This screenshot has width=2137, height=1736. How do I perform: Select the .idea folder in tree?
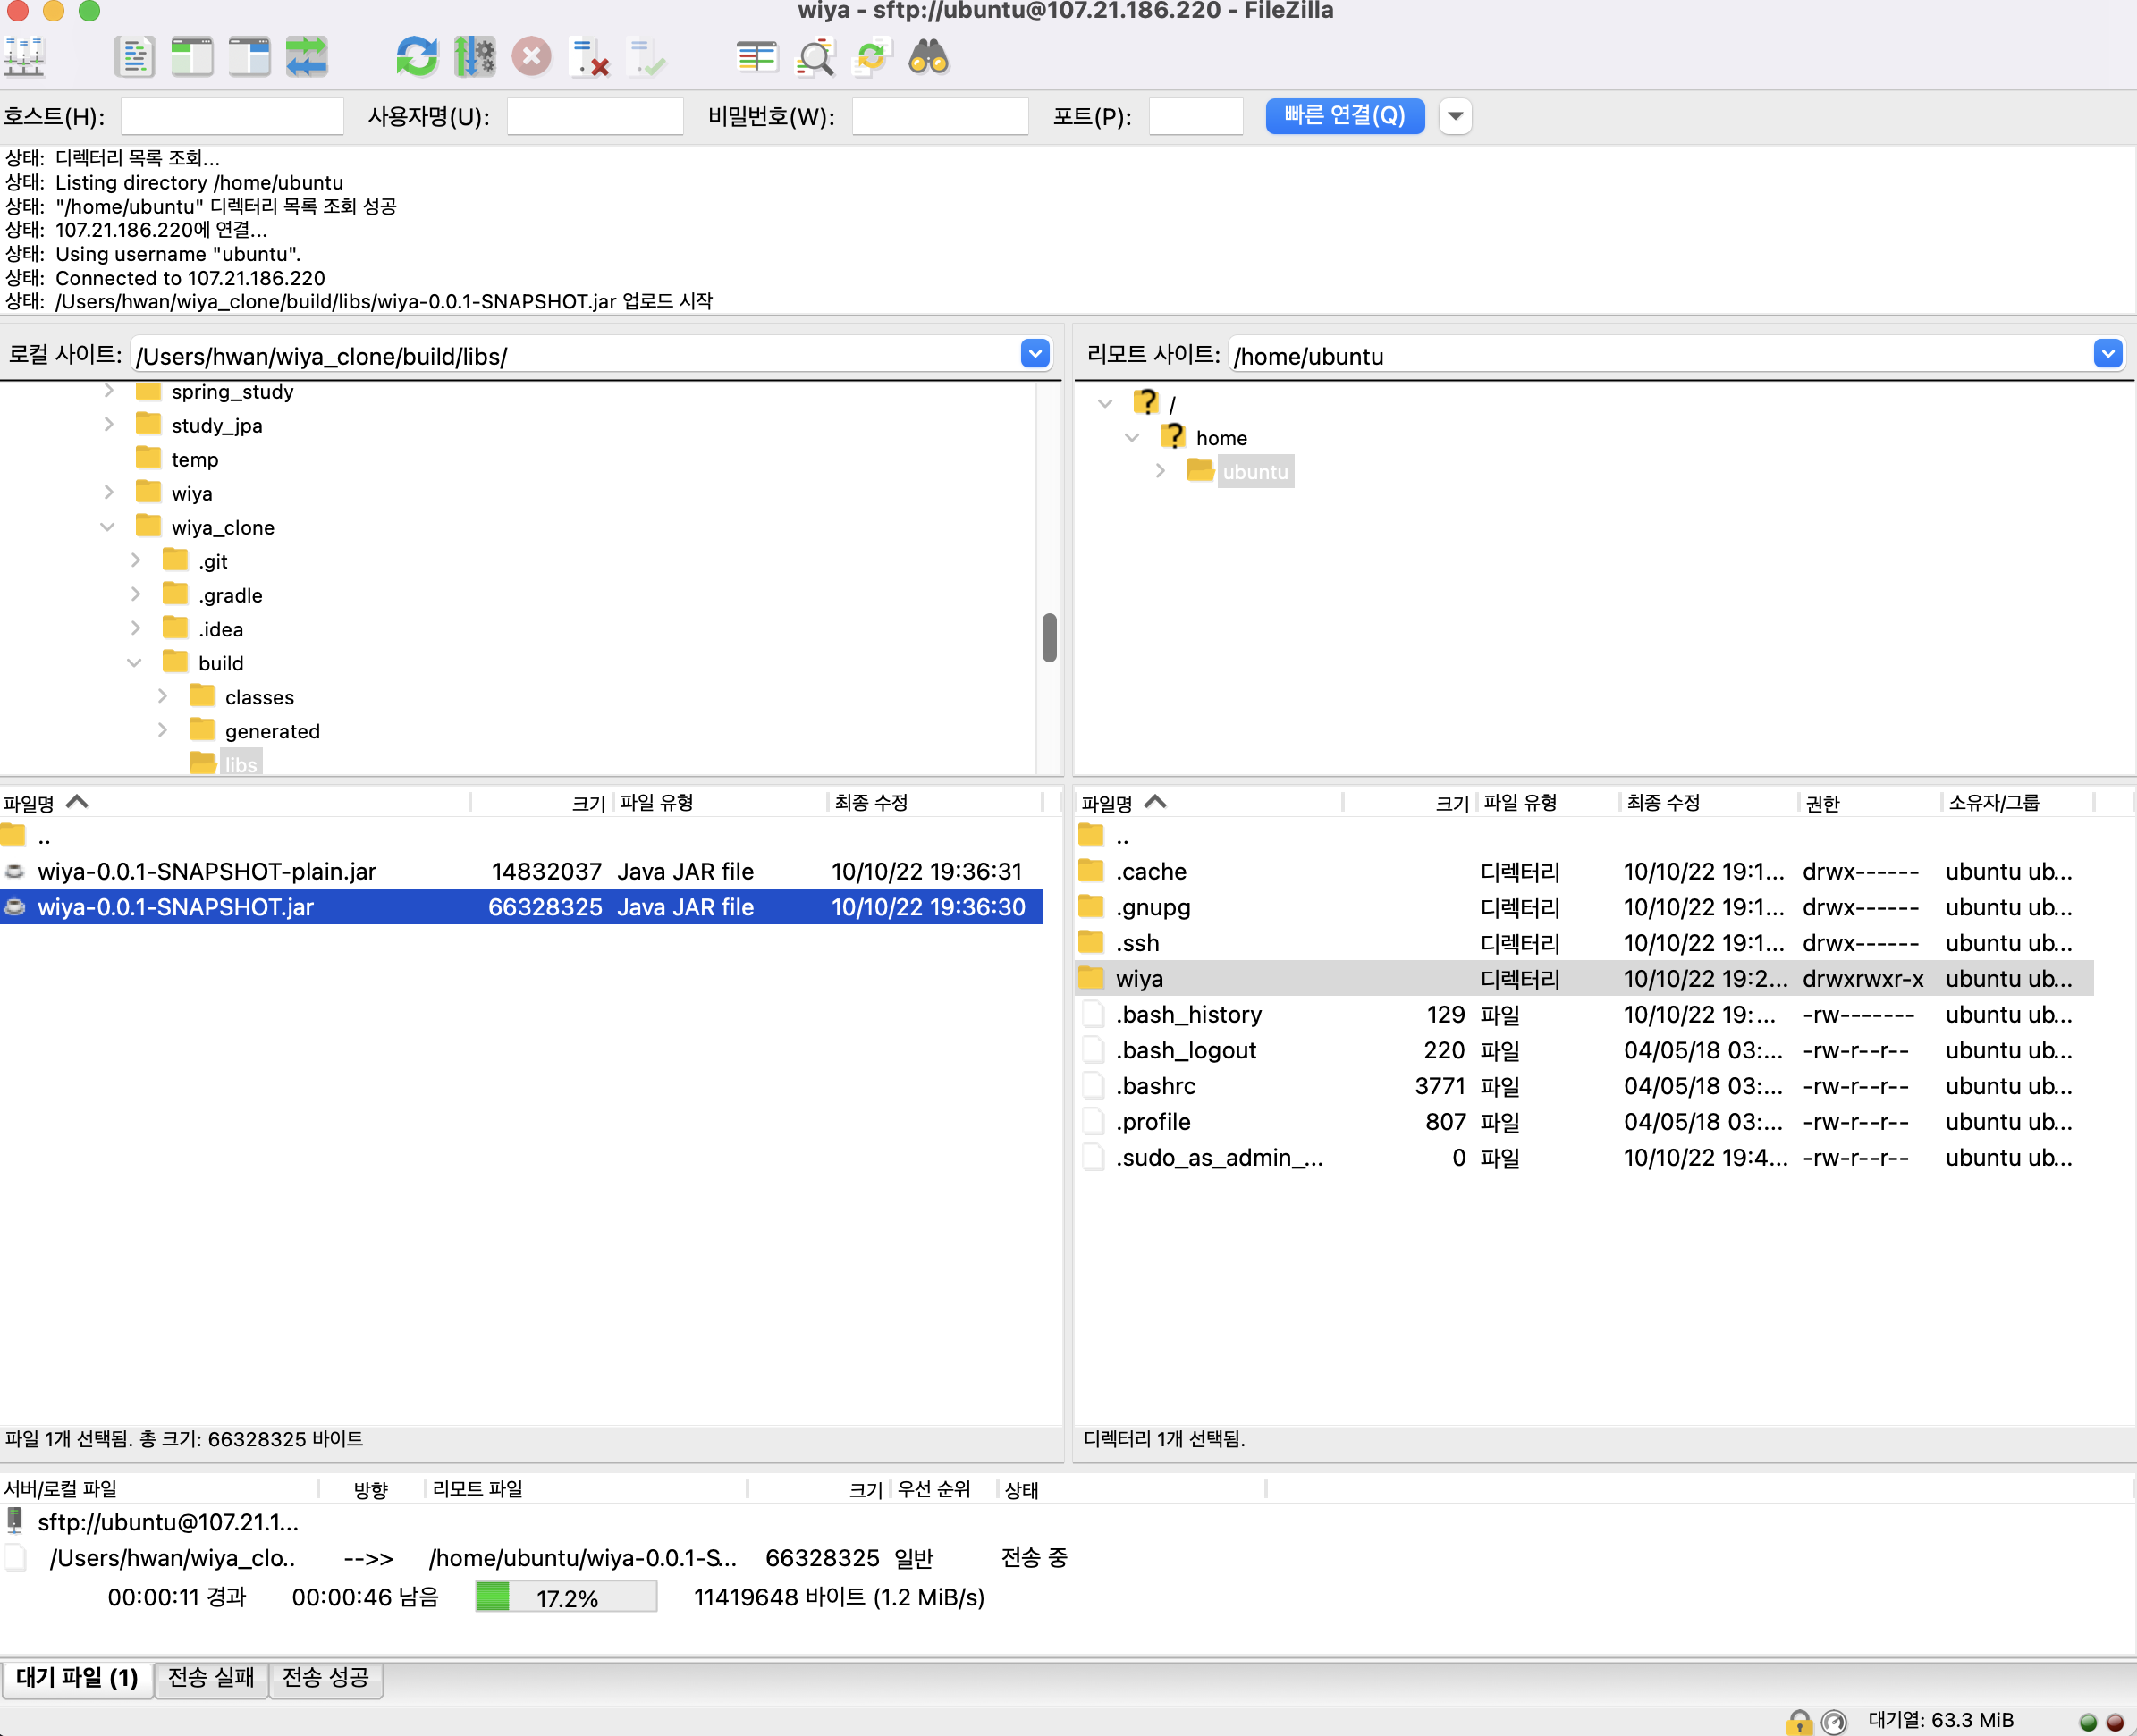[x=220, y=630]
